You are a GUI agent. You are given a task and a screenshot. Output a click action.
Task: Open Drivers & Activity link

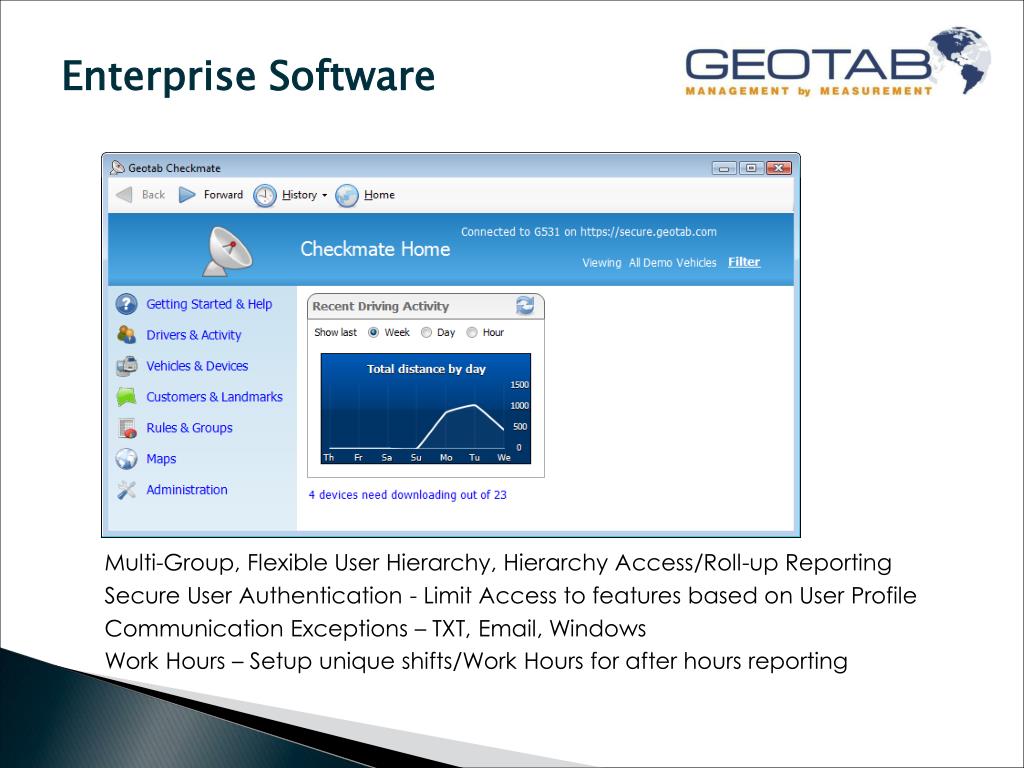pyautogui.click(x=194, y=335)
